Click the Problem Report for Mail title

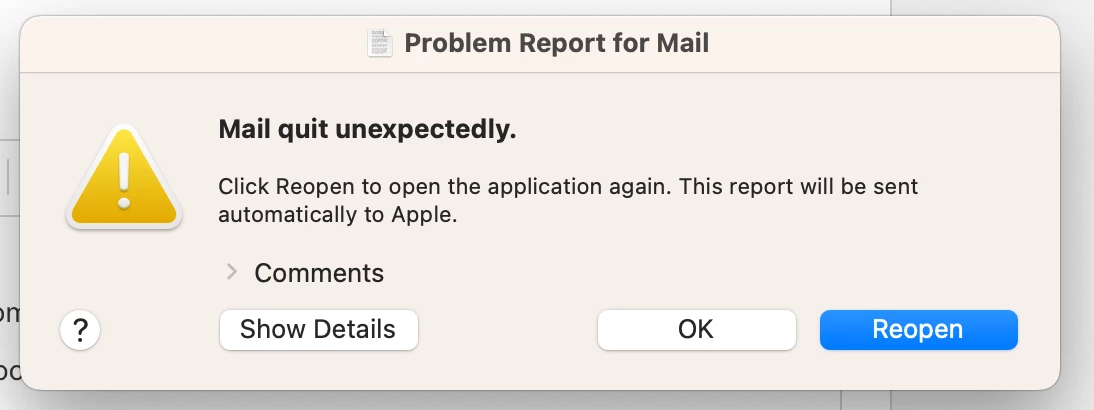556,43
